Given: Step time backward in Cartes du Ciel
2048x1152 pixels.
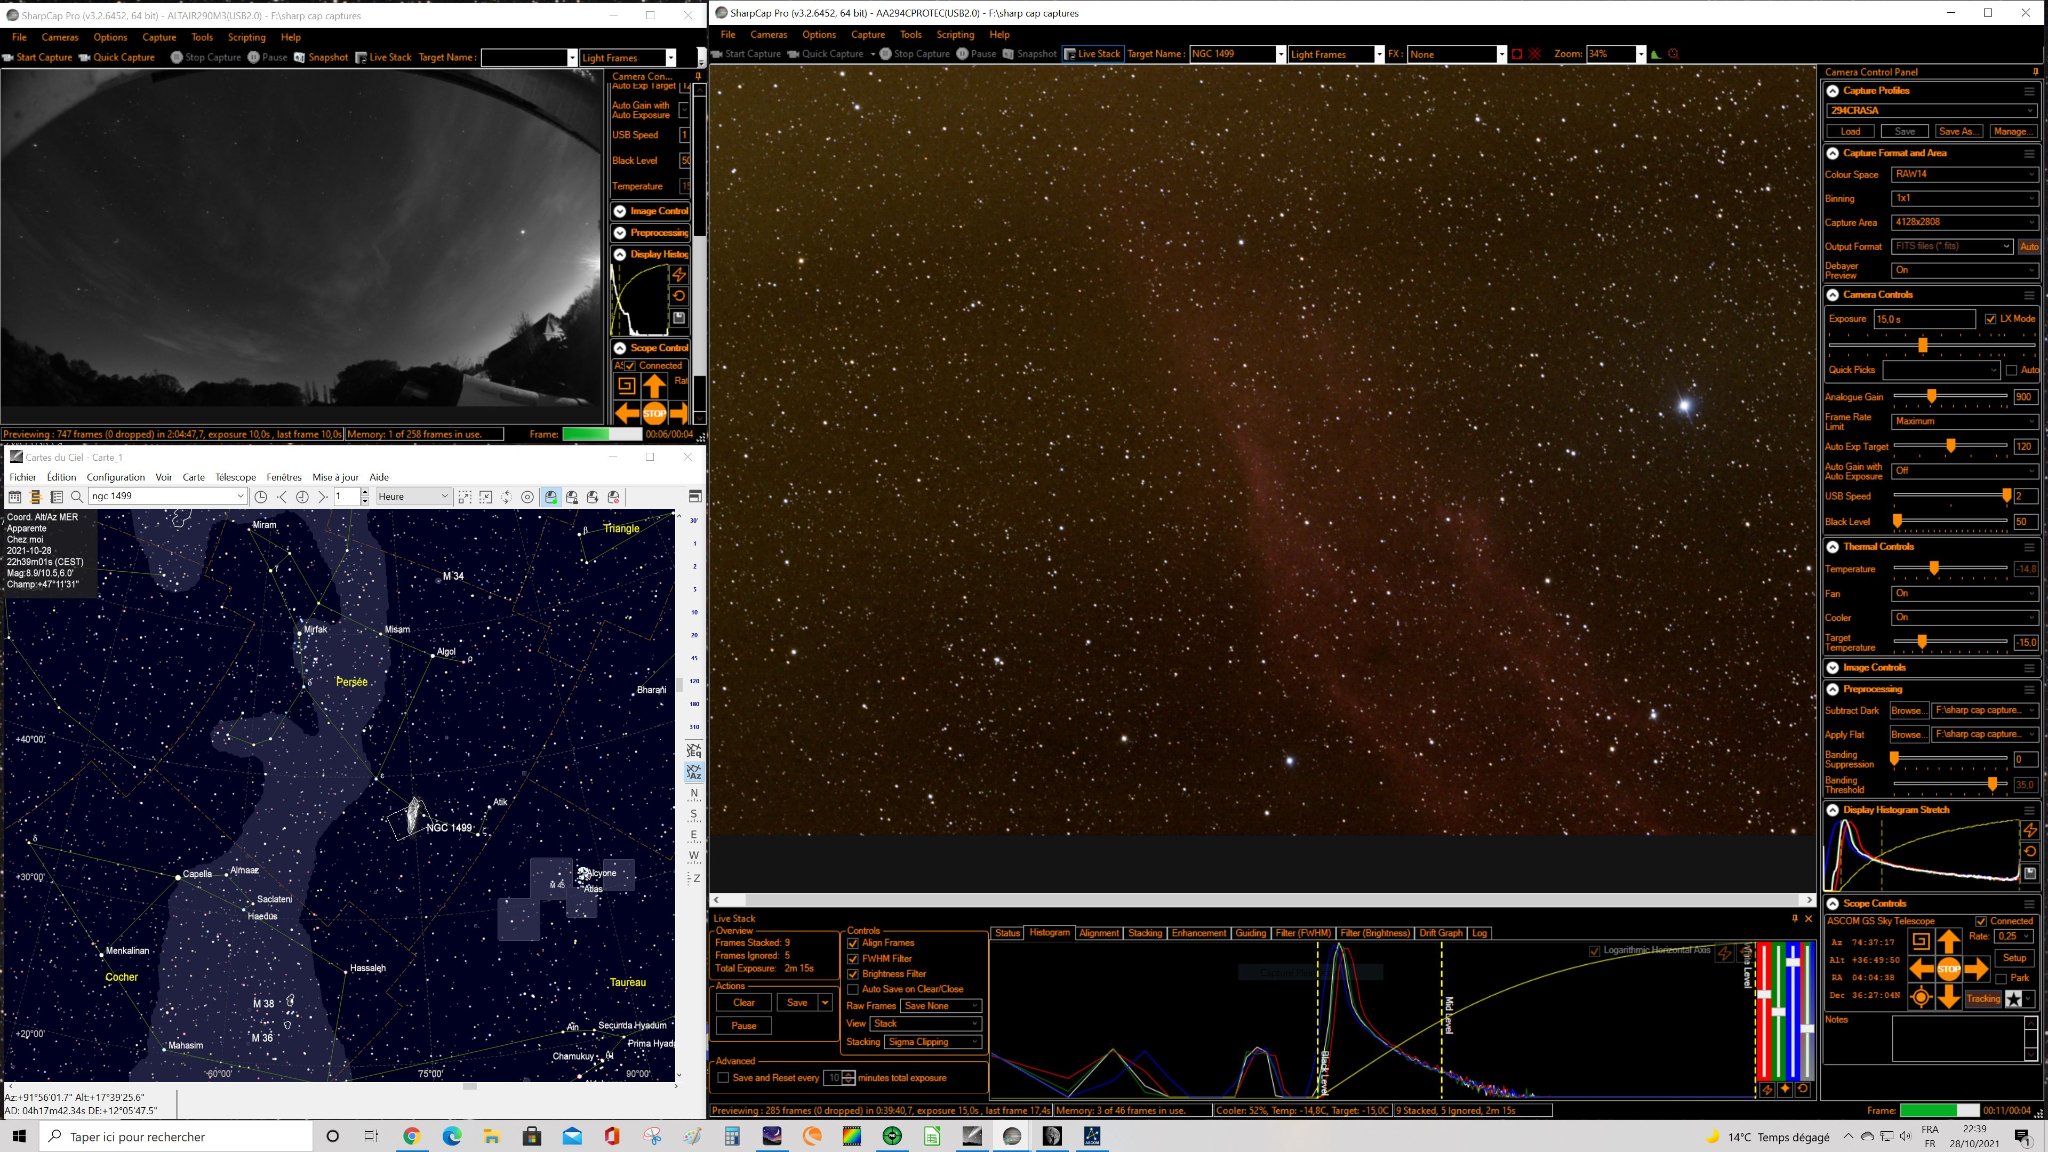Looking at the screenshot, I should click(x=282, y=496).
